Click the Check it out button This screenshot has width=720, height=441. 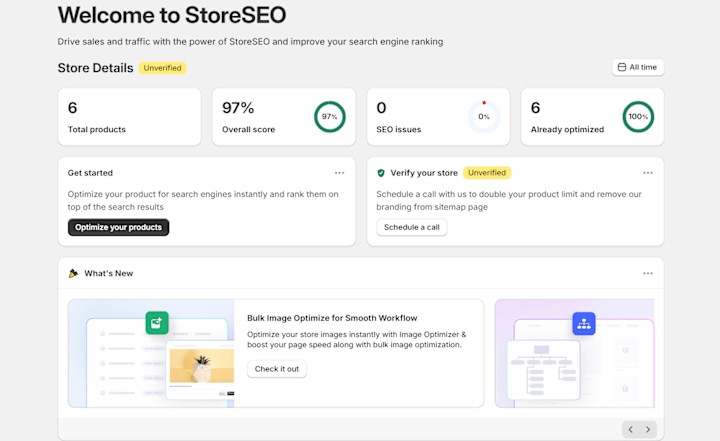pos(277,369)
